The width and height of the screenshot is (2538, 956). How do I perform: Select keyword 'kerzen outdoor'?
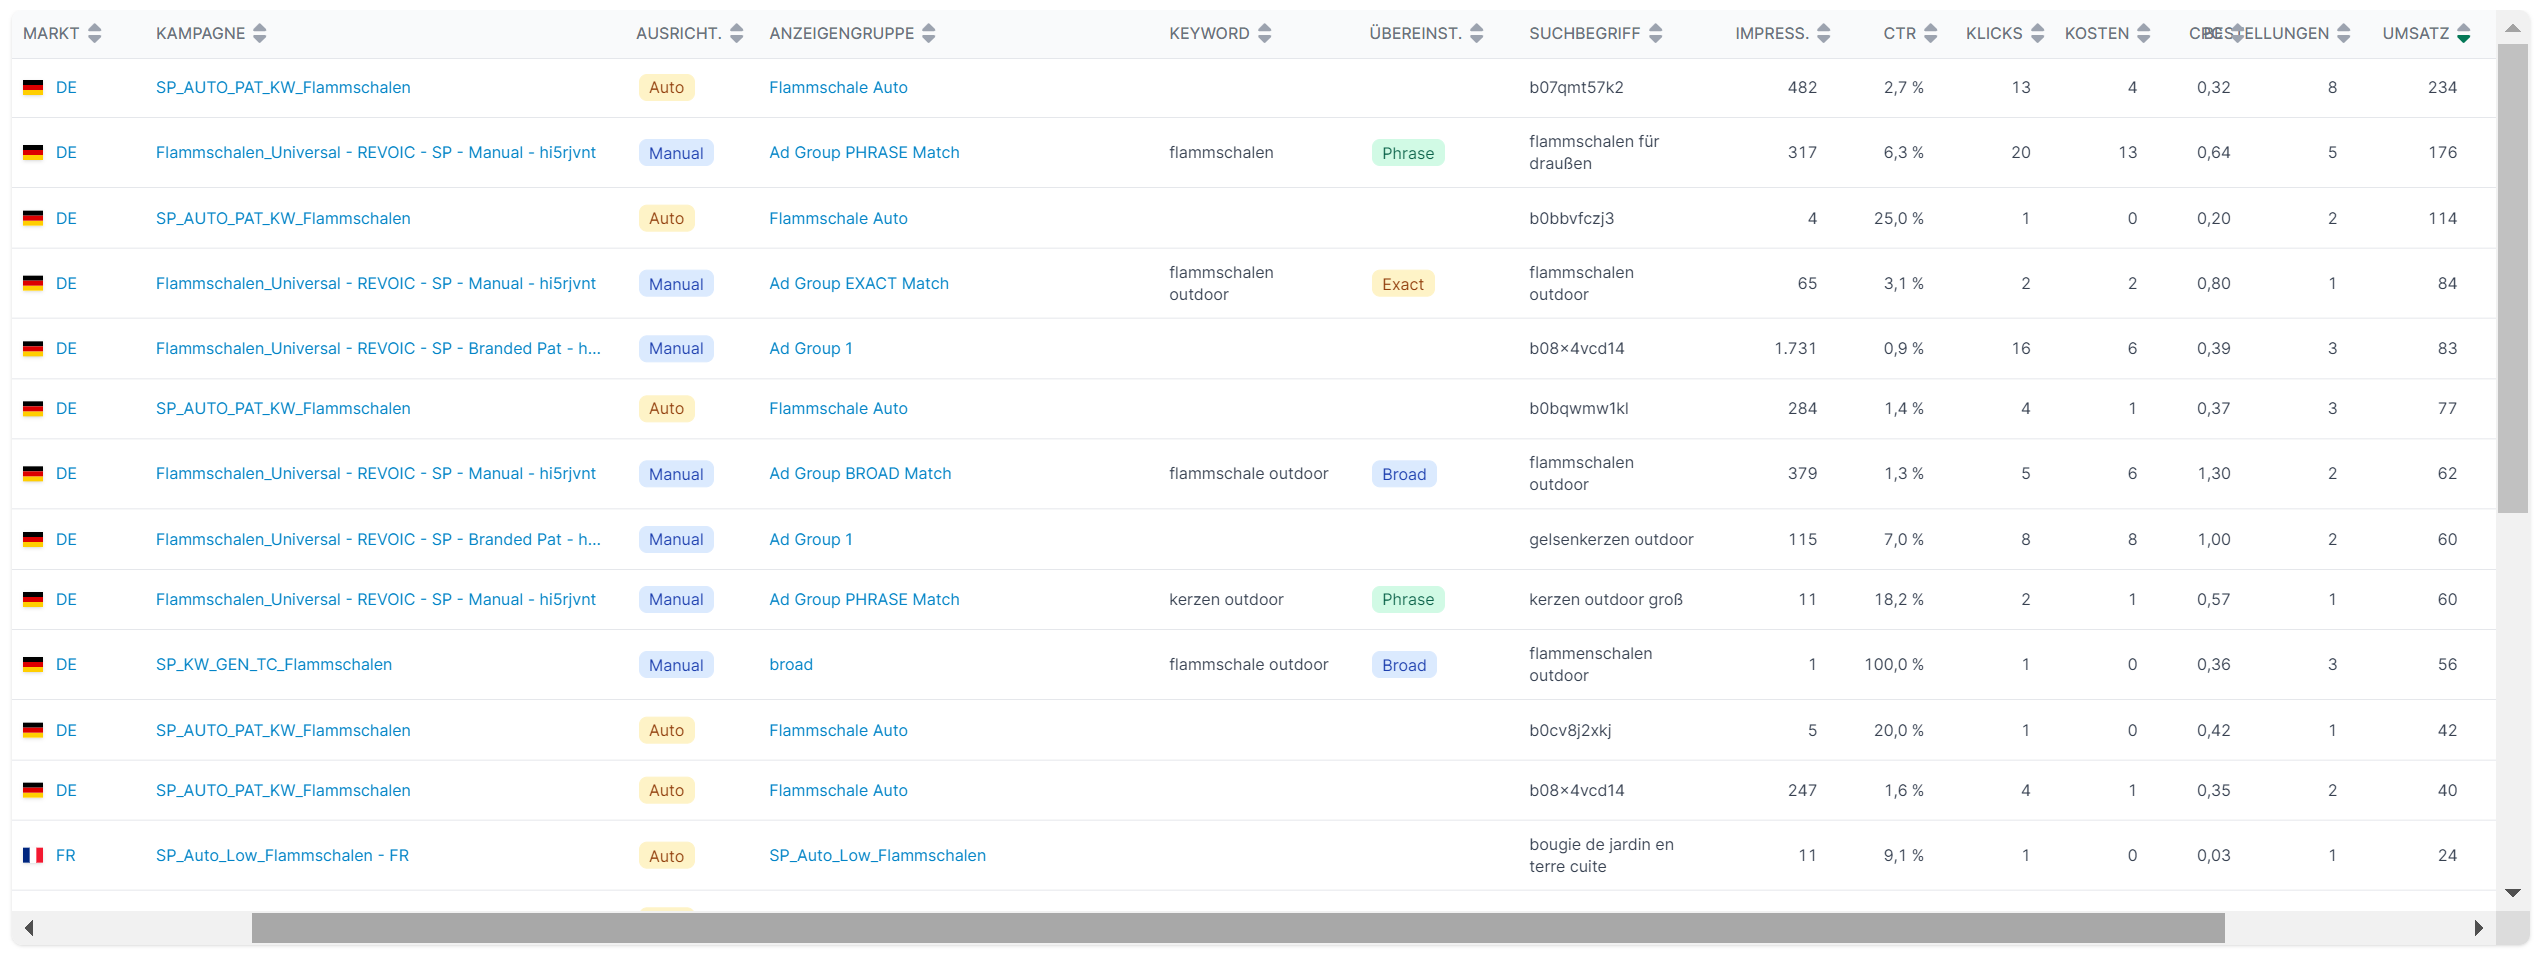point(1226,599)
